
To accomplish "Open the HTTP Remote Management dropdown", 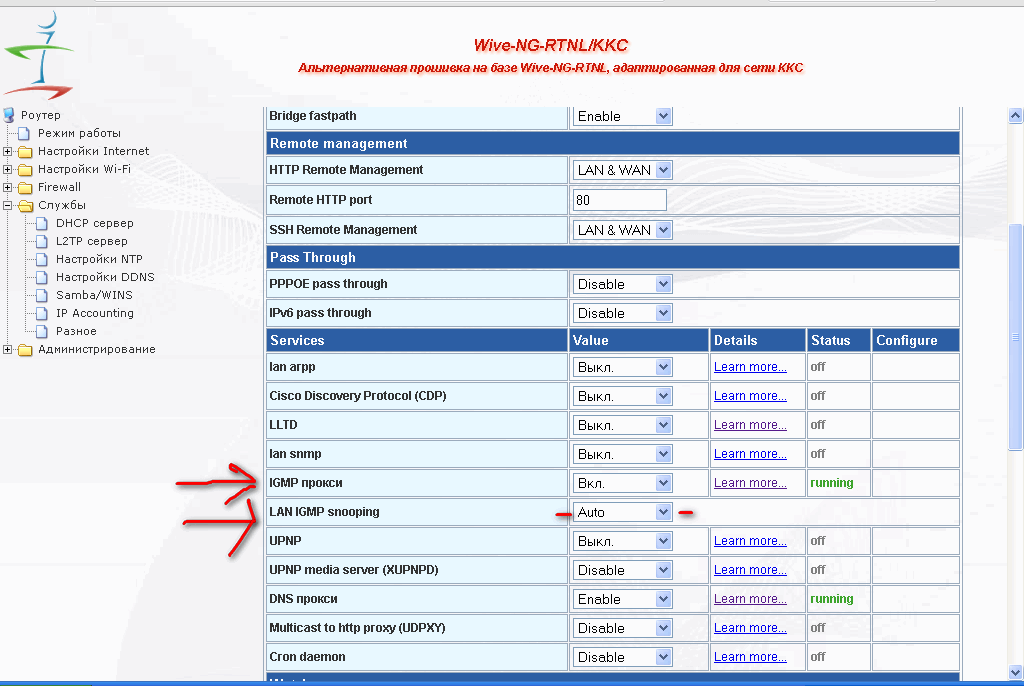I will click(x=622, y=170).
